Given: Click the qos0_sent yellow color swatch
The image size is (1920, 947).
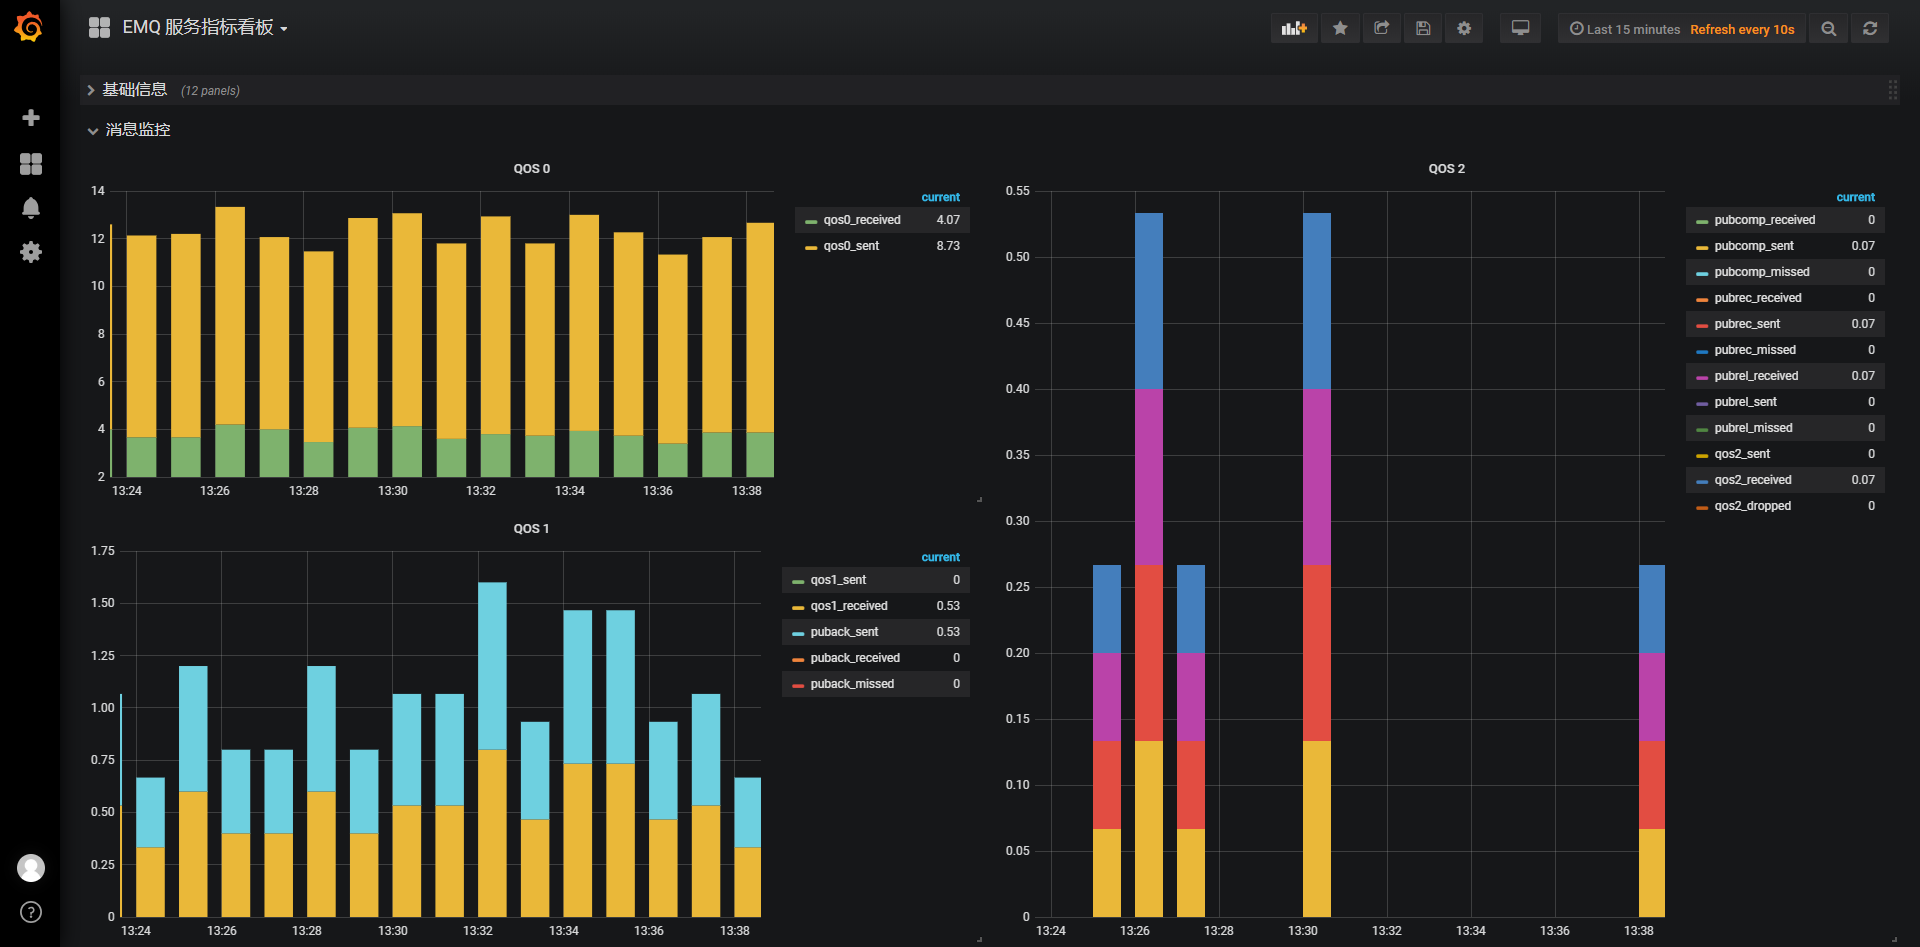Looking at the screenshot, I should [x=811, y=247].
